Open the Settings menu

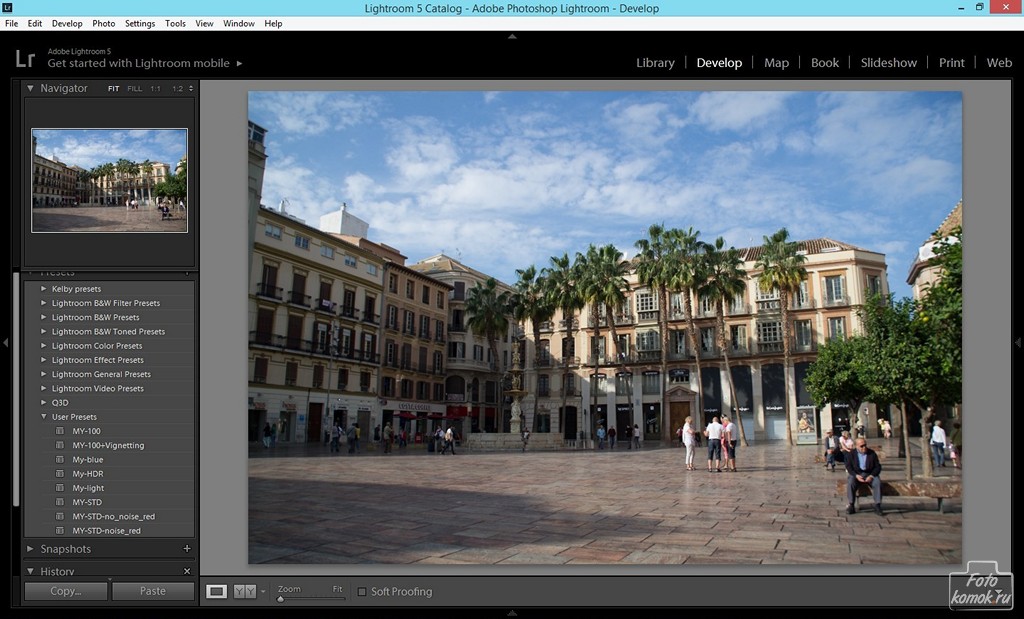click(x=140, y=24)
